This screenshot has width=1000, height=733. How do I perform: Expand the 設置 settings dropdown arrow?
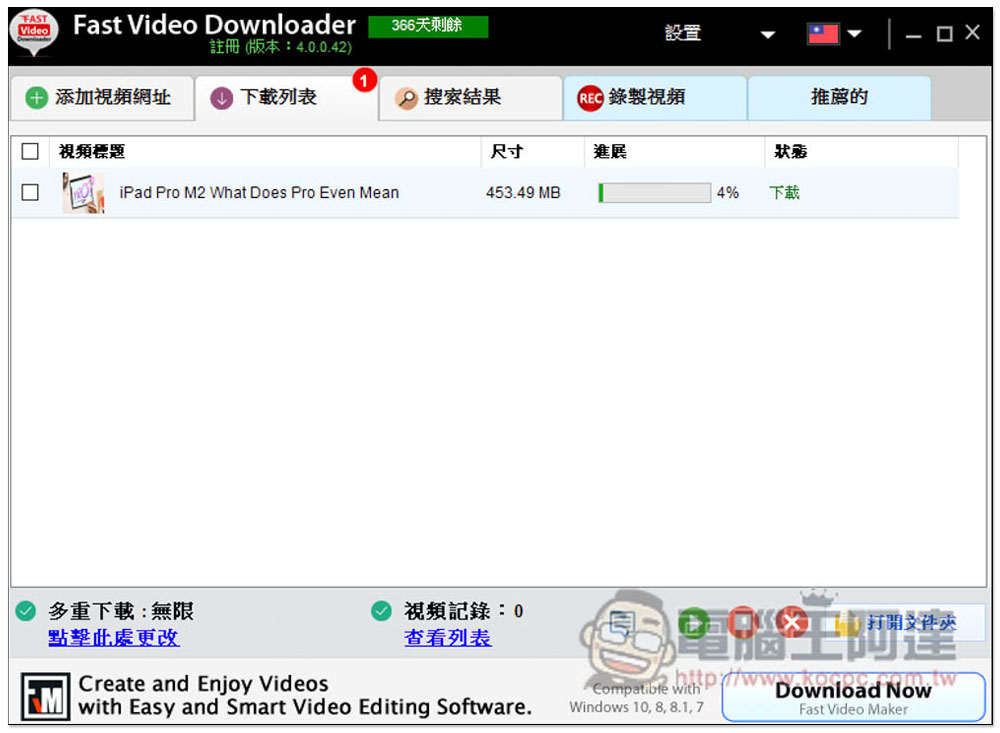coord(768,34)
